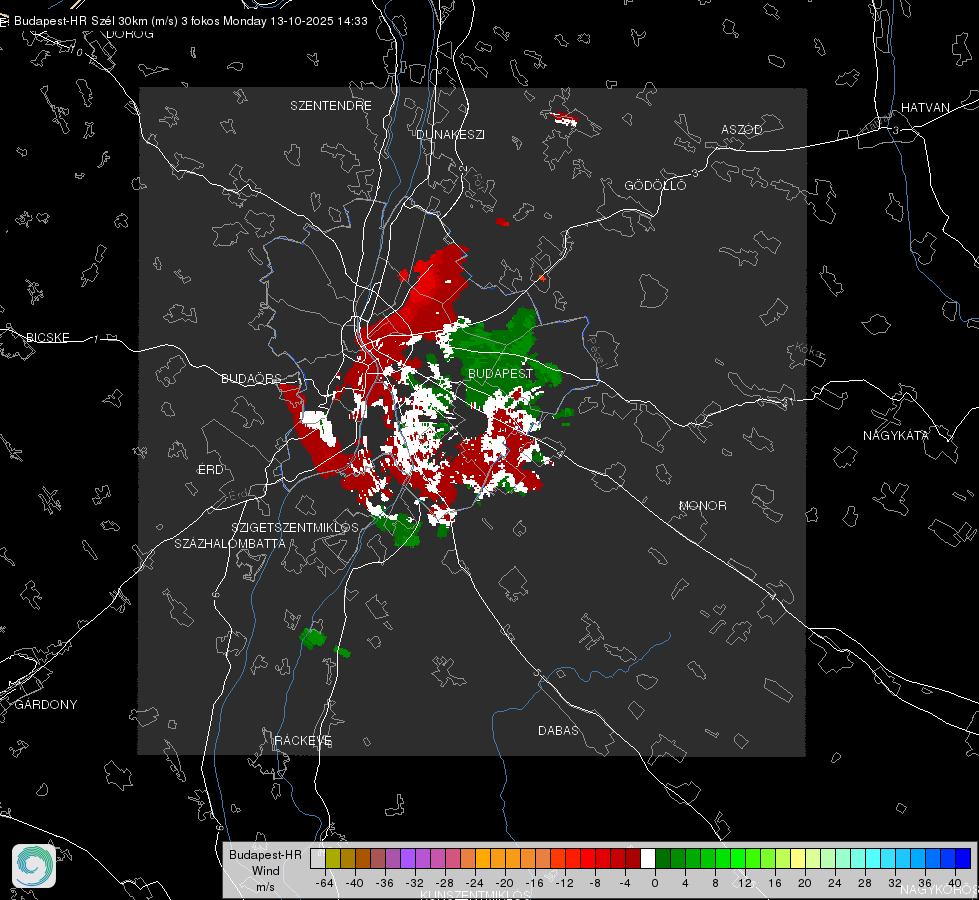This screenshot has height=900, width=979.
Task: Click the Wind label in the legend
Action: pos(265,871)
